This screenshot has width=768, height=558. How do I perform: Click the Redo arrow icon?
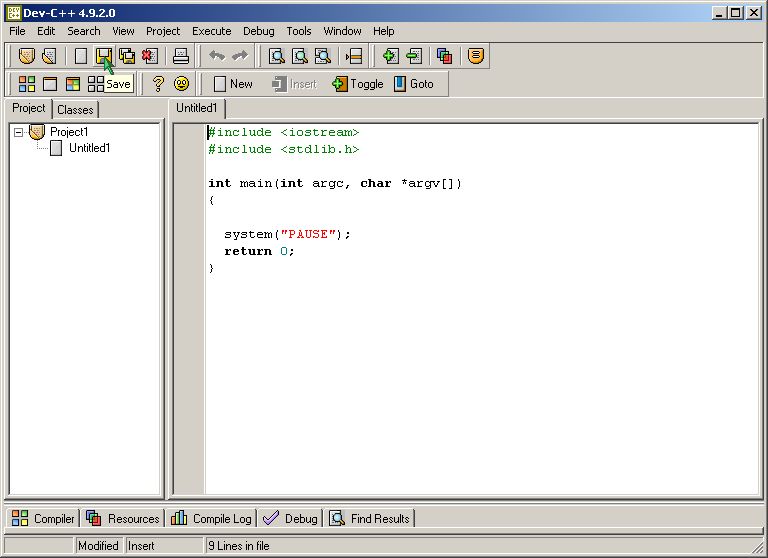(x=240, y=56)
